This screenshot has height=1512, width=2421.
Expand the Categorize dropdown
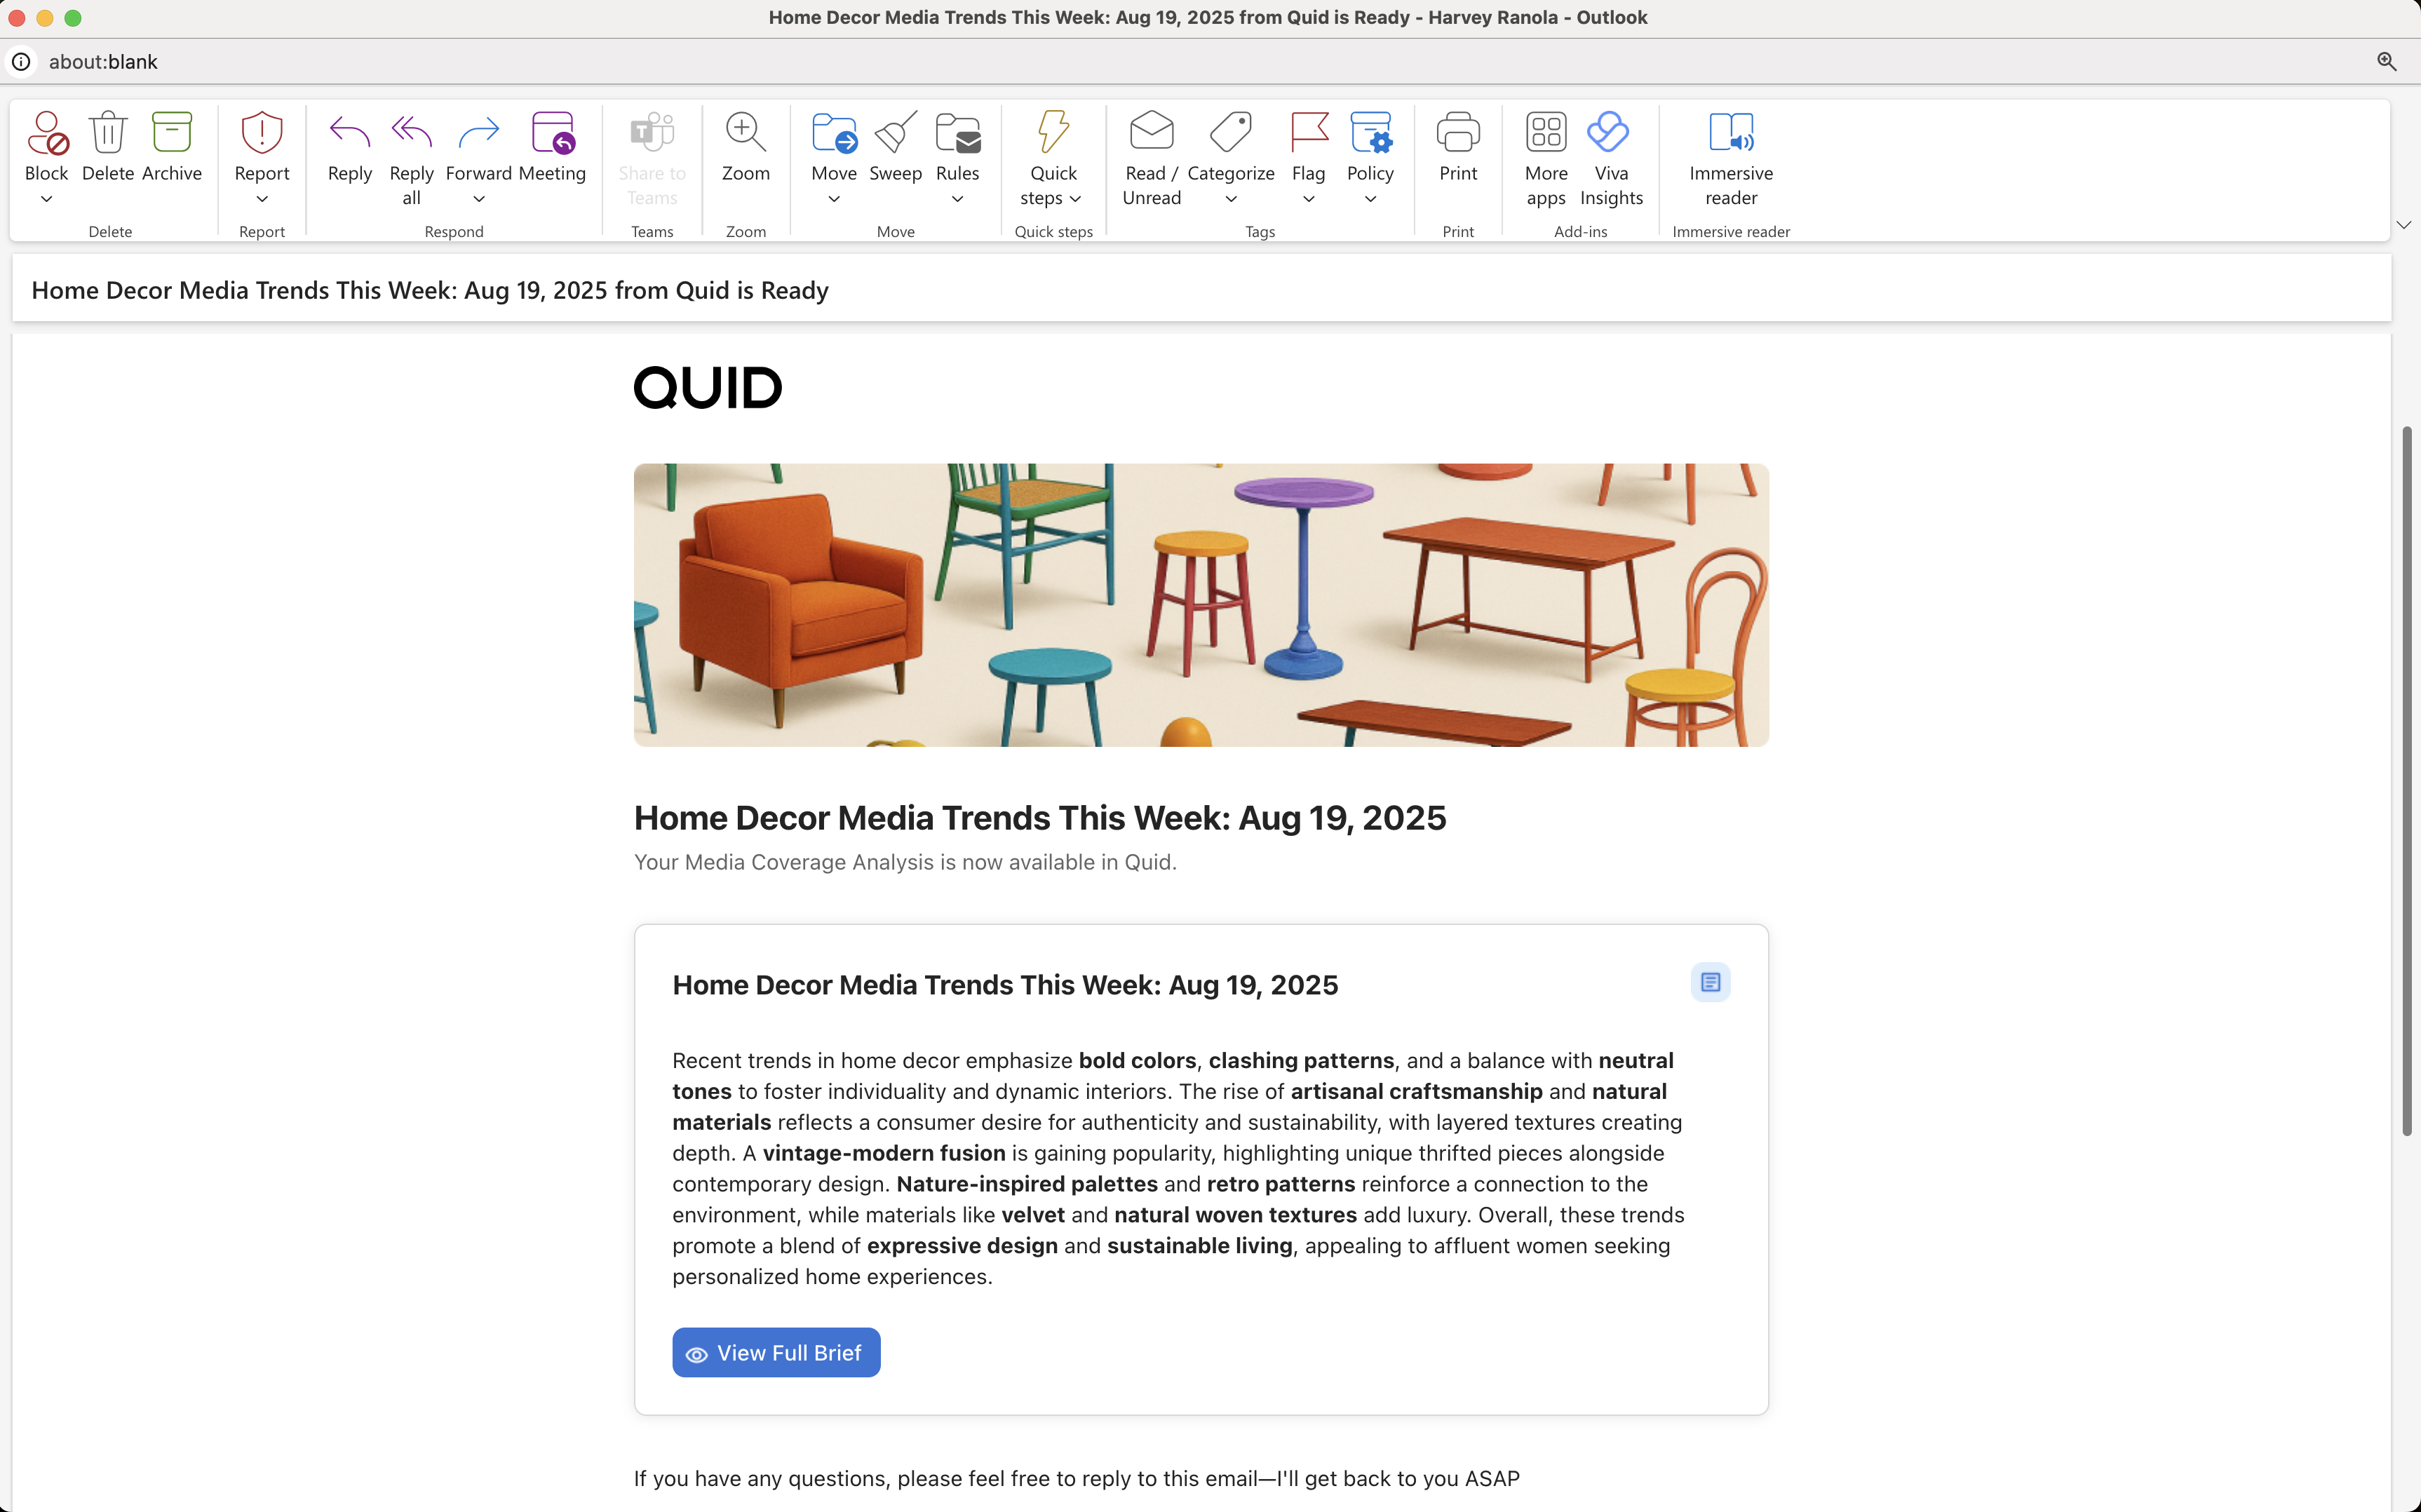click(x=1230, y=199)
